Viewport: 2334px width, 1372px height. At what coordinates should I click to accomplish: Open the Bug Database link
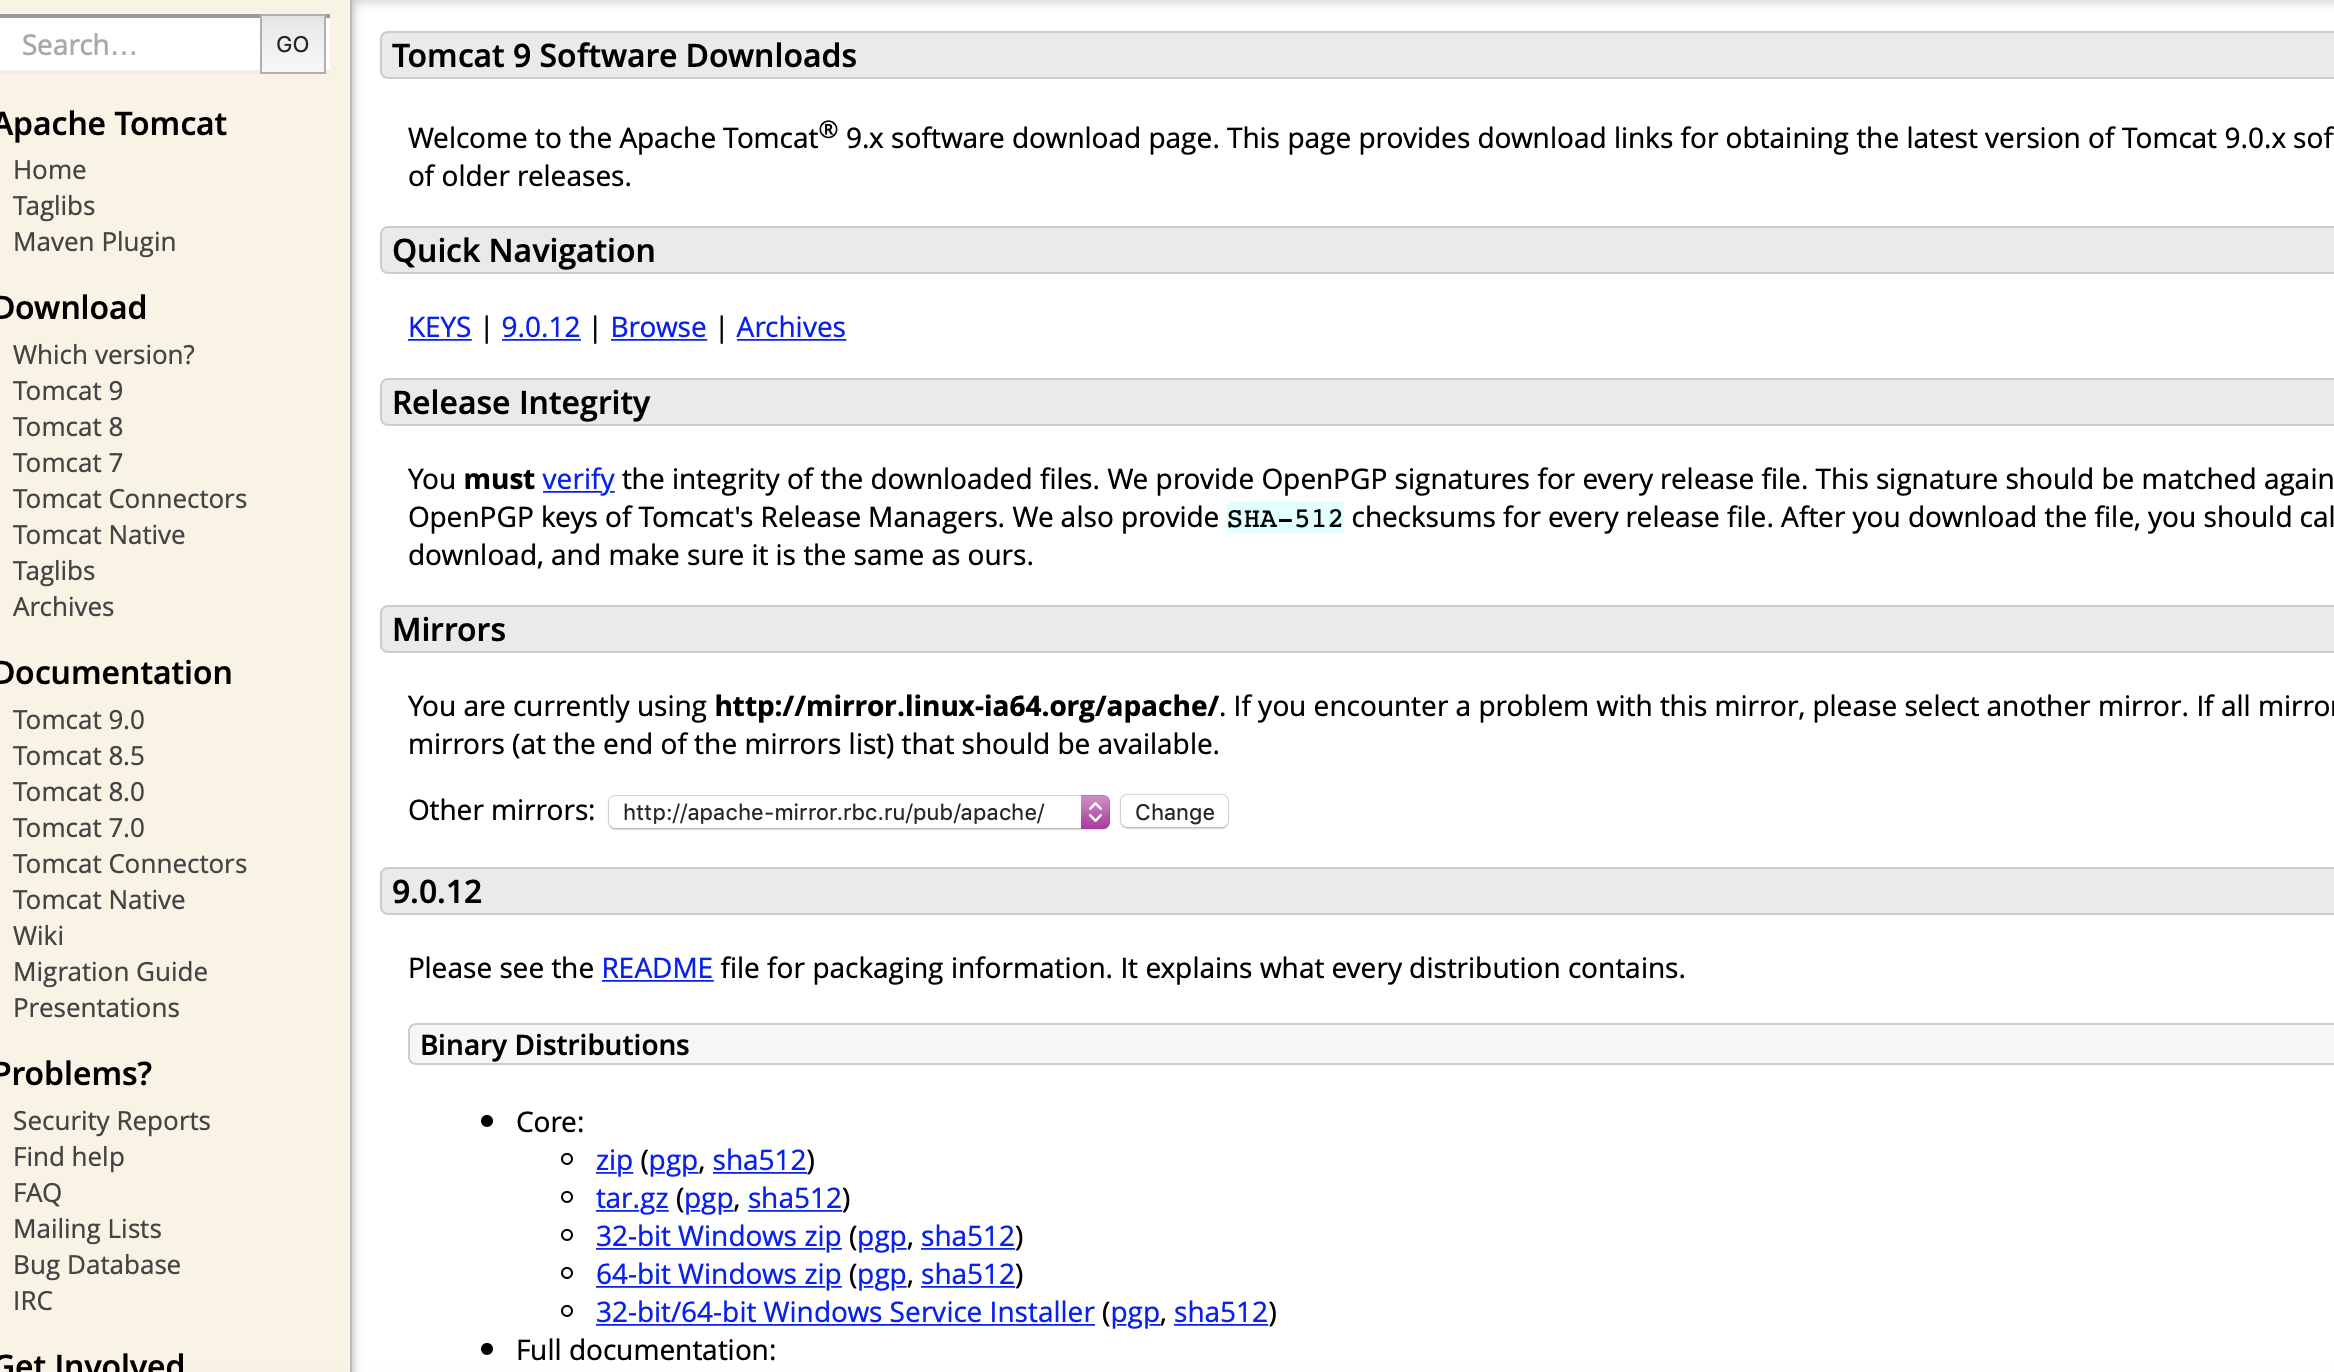(97, 1265)
